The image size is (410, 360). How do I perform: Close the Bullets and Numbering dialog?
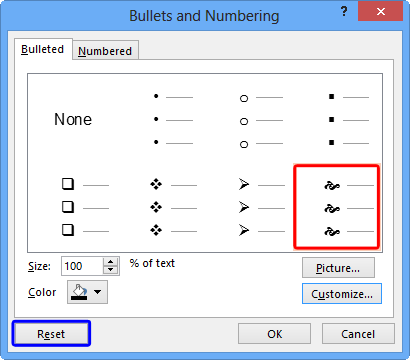[381, 12]
